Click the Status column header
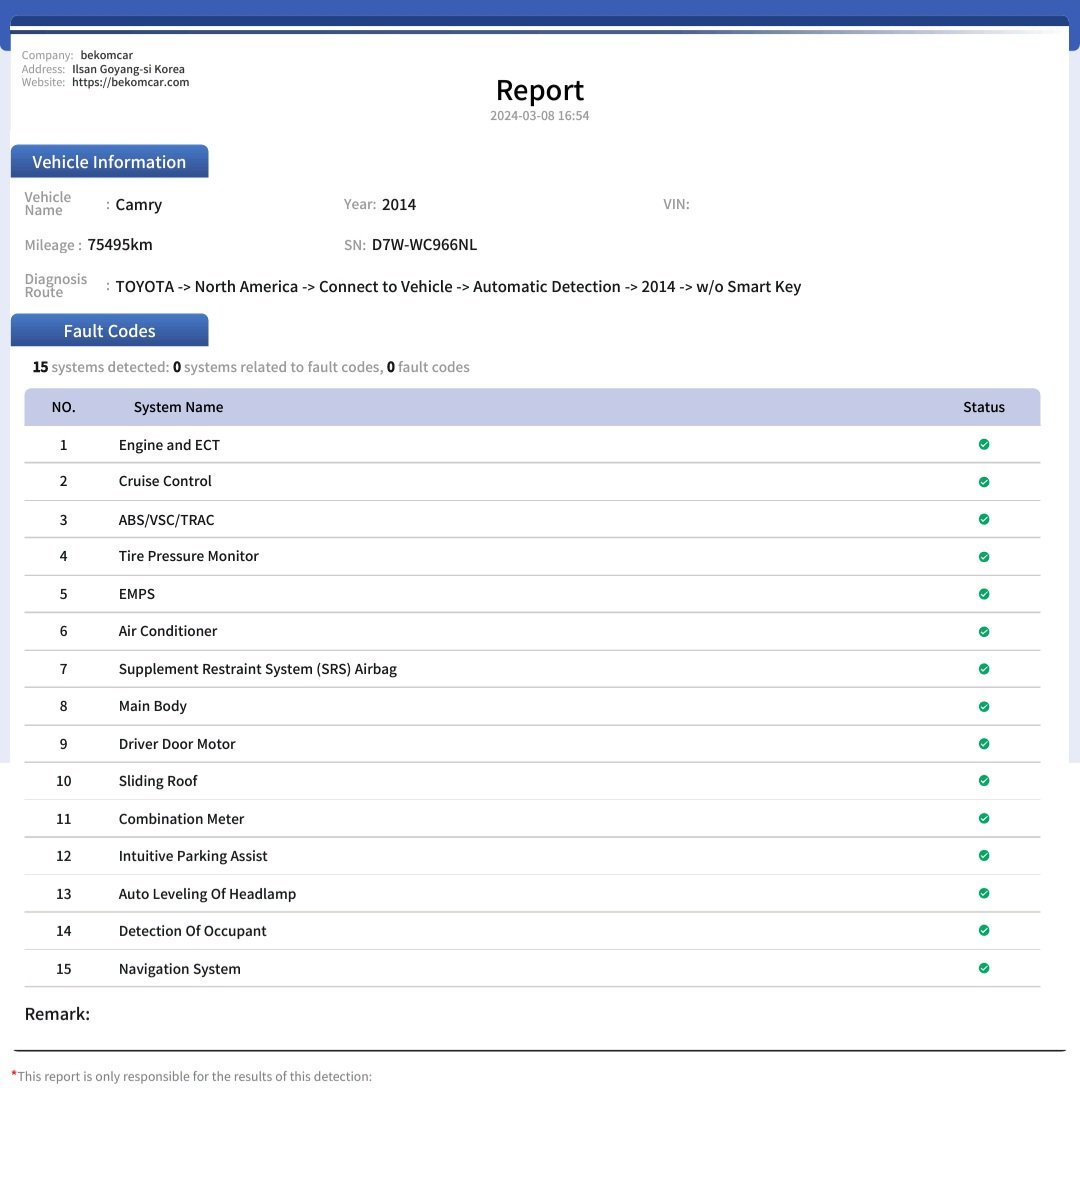This screenshot has height=1180, width=1080. (984, 407)
